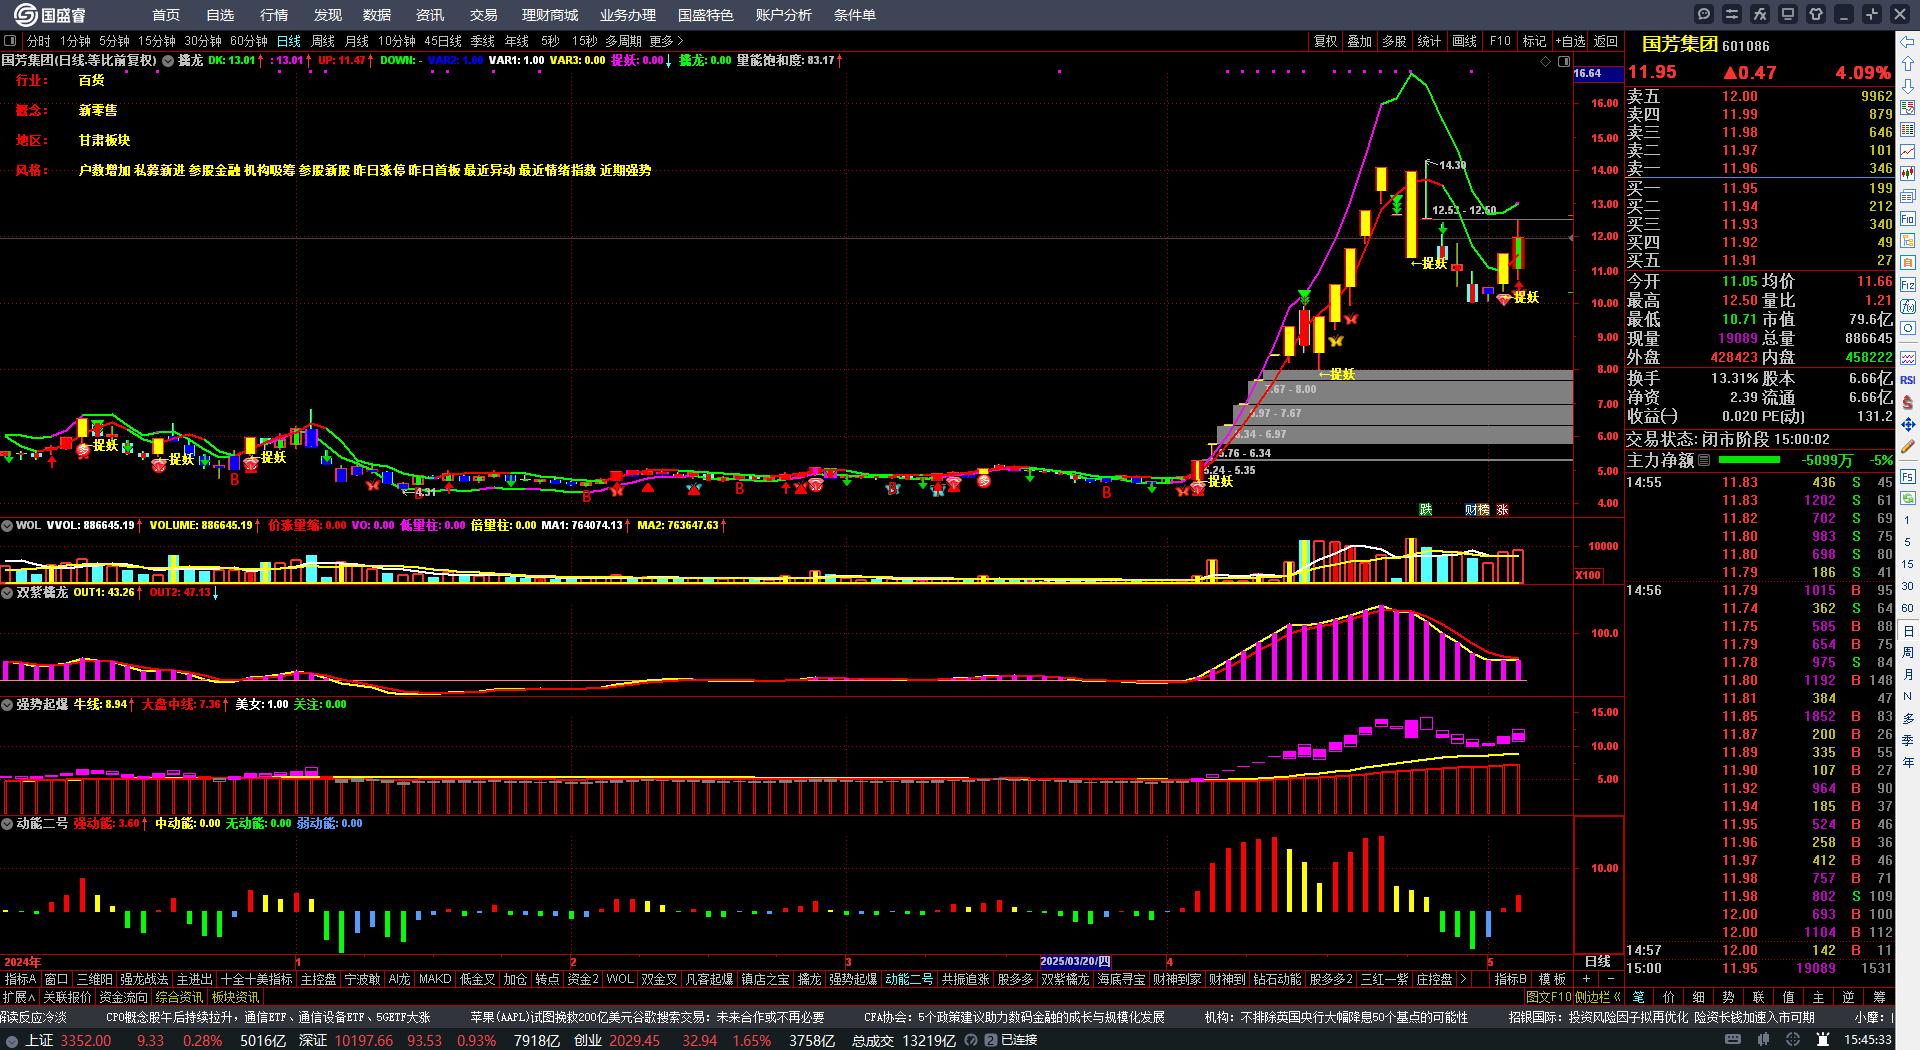Screen dimensions: 1920x1050
Task: Click the small list icon beside 主力净额
Action: [x=1704, y=460]
